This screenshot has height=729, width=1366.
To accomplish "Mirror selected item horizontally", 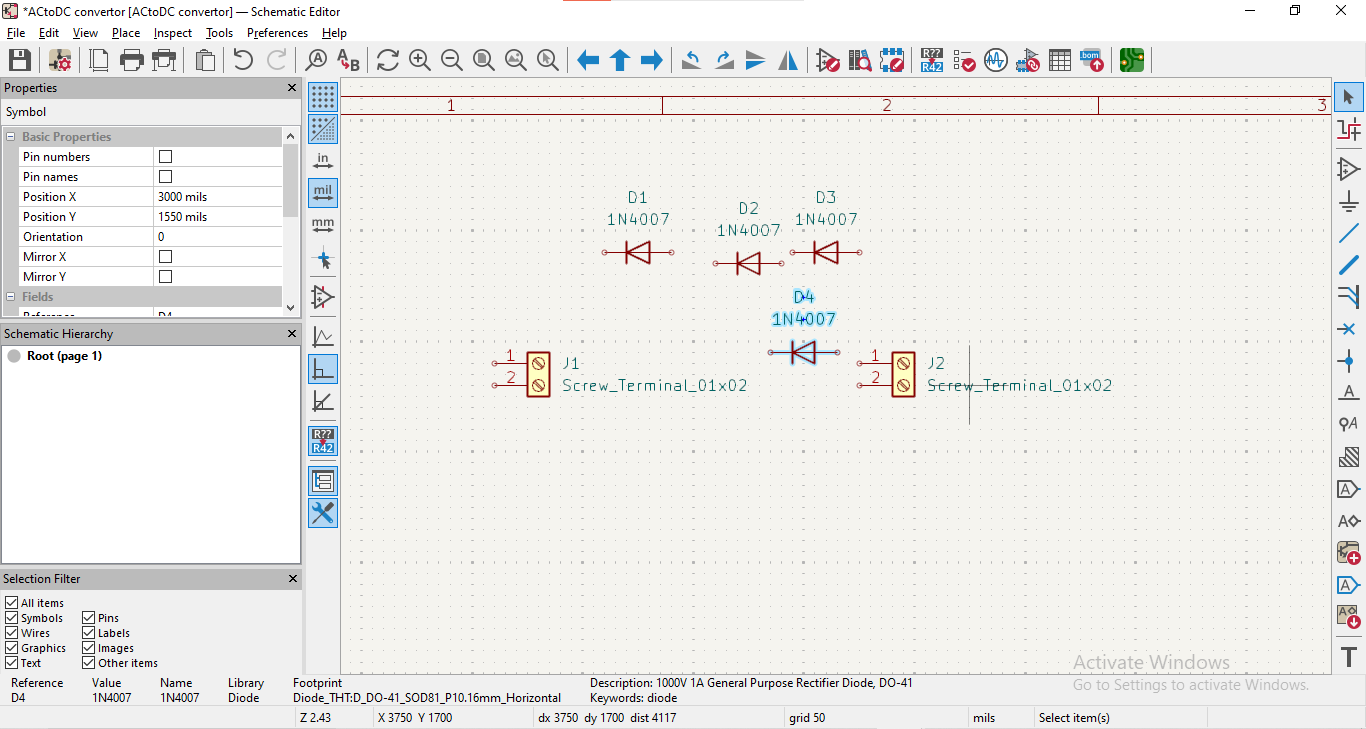I will [788, 60].
